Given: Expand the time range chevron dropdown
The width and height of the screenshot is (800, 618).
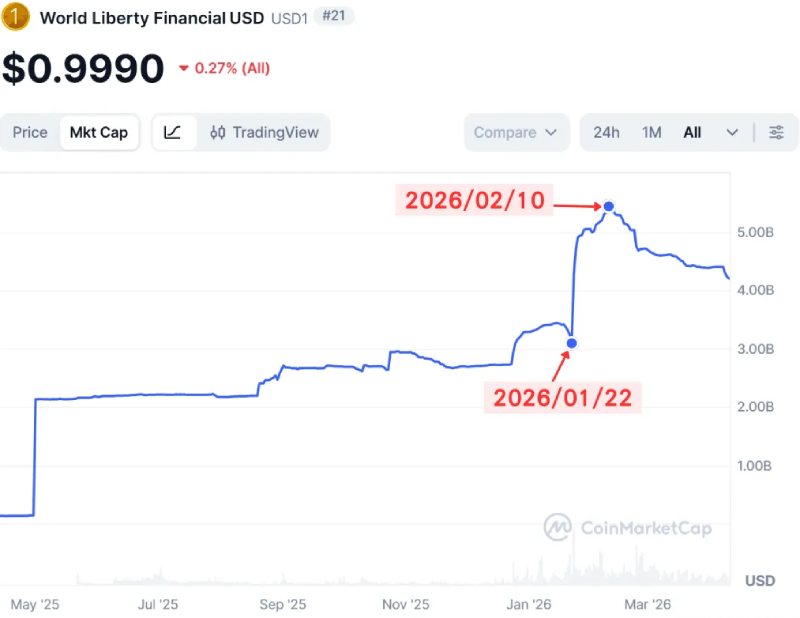Looking at the screenshot, I should tap(733, 132).
